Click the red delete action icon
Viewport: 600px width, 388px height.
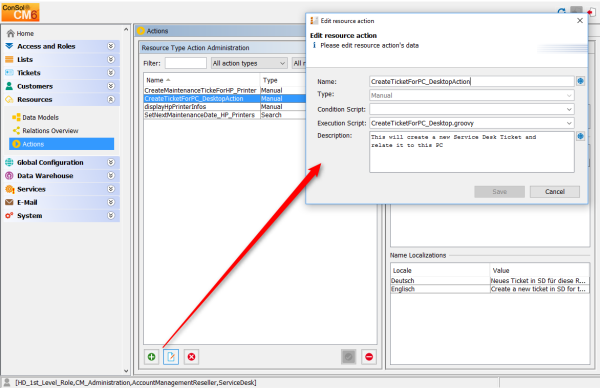(x=191, y=357)
